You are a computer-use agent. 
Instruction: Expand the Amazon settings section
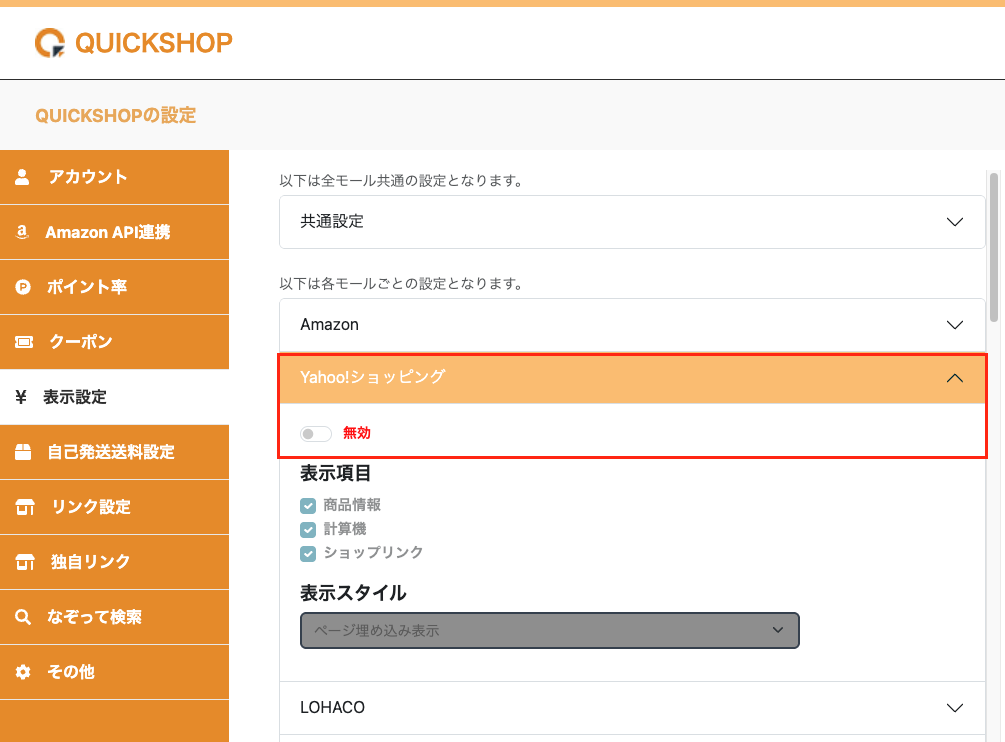coord(631,325)
